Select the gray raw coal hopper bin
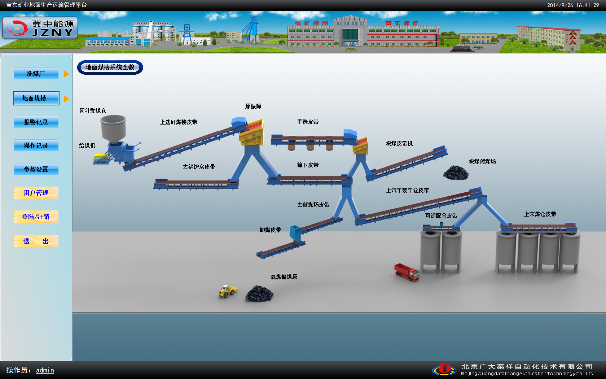 (x=113, y=128)
